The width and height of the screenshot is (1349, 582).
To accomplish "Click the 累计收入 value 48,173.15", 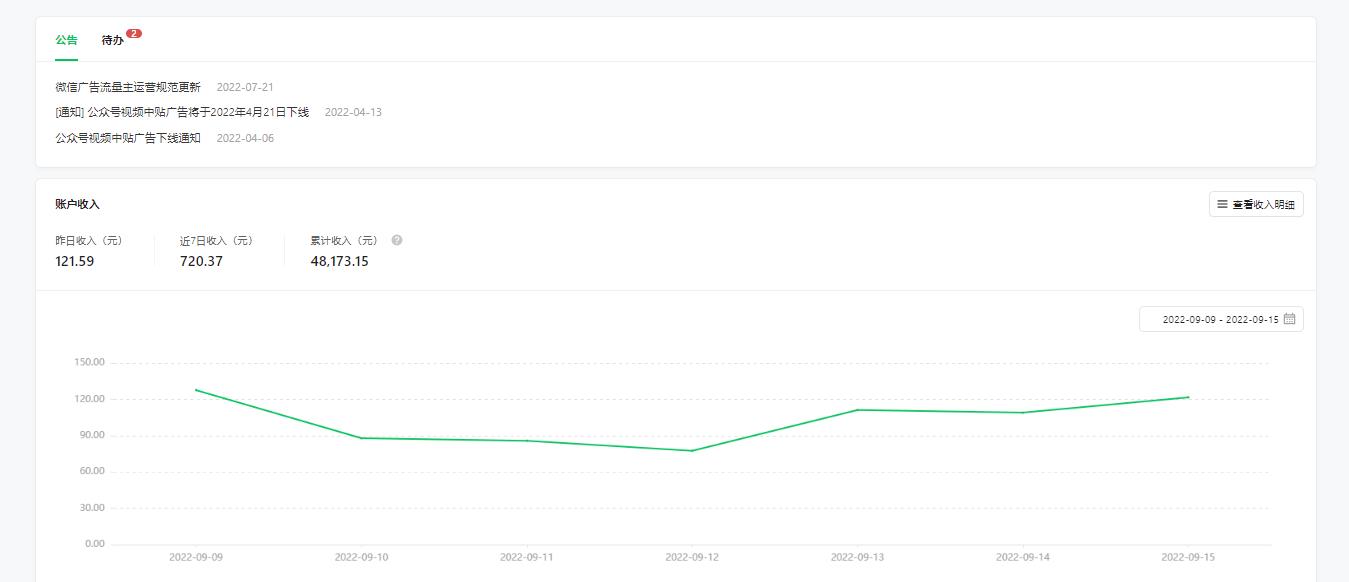I will tap(339, 262).
